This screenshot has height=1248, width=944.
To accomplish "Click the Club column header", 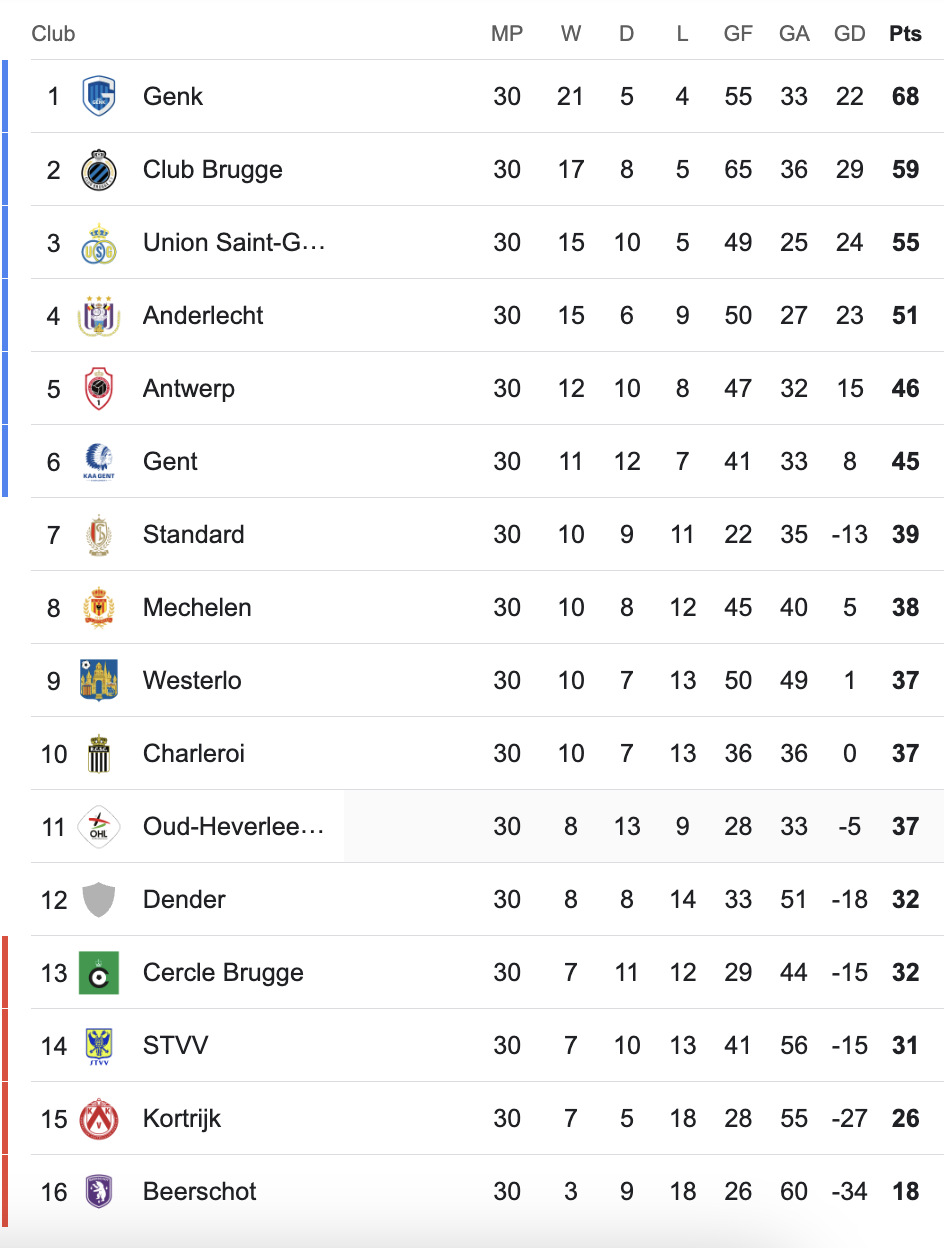I will 53,33.
